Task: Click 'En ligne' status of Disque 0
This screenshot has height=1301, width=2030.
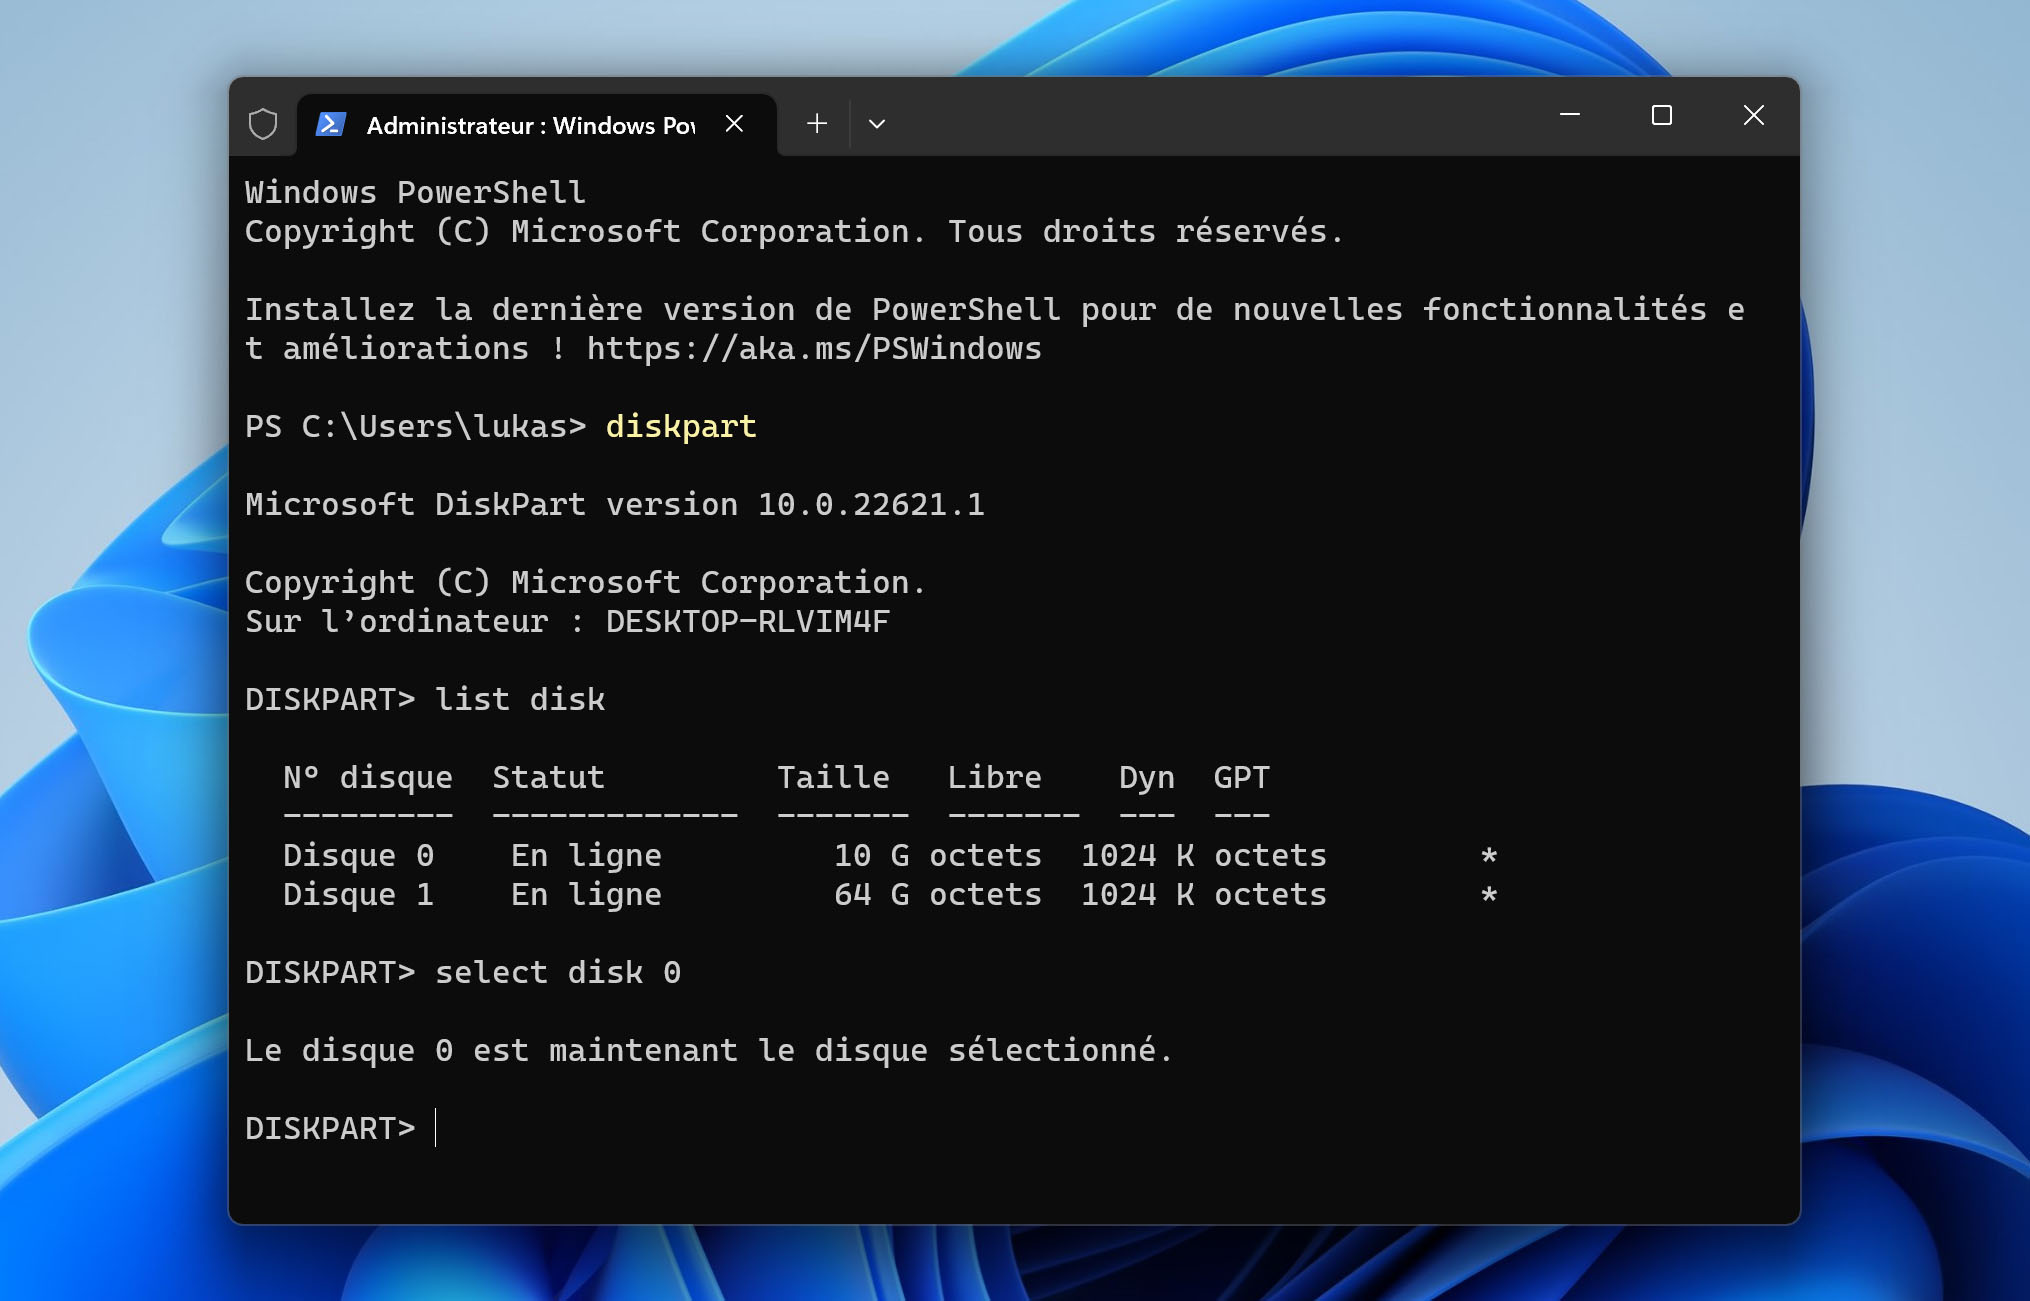Action: click(x=586, y=855)
